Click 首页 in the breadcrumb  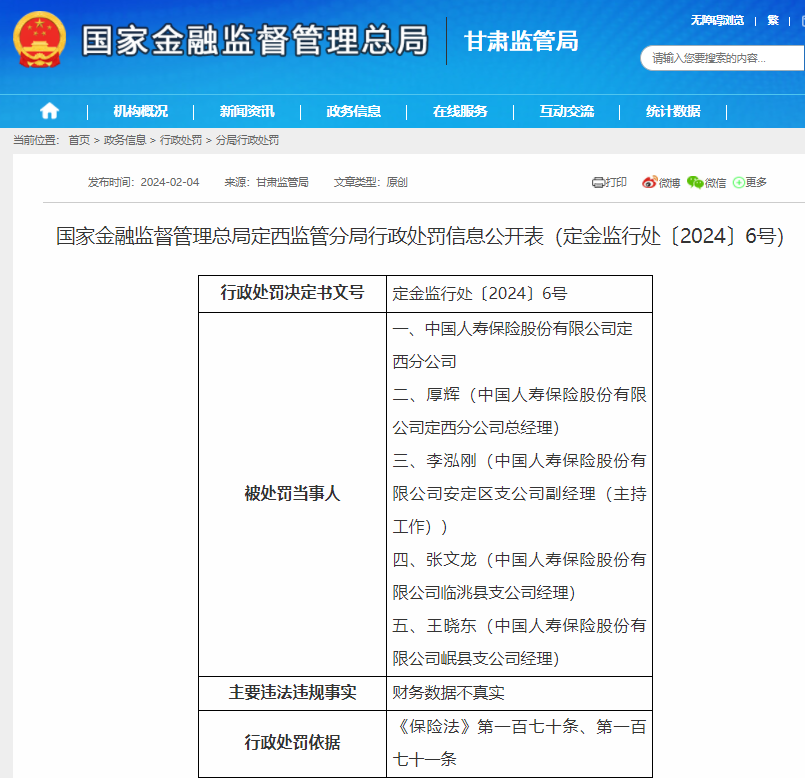(79, 140)
